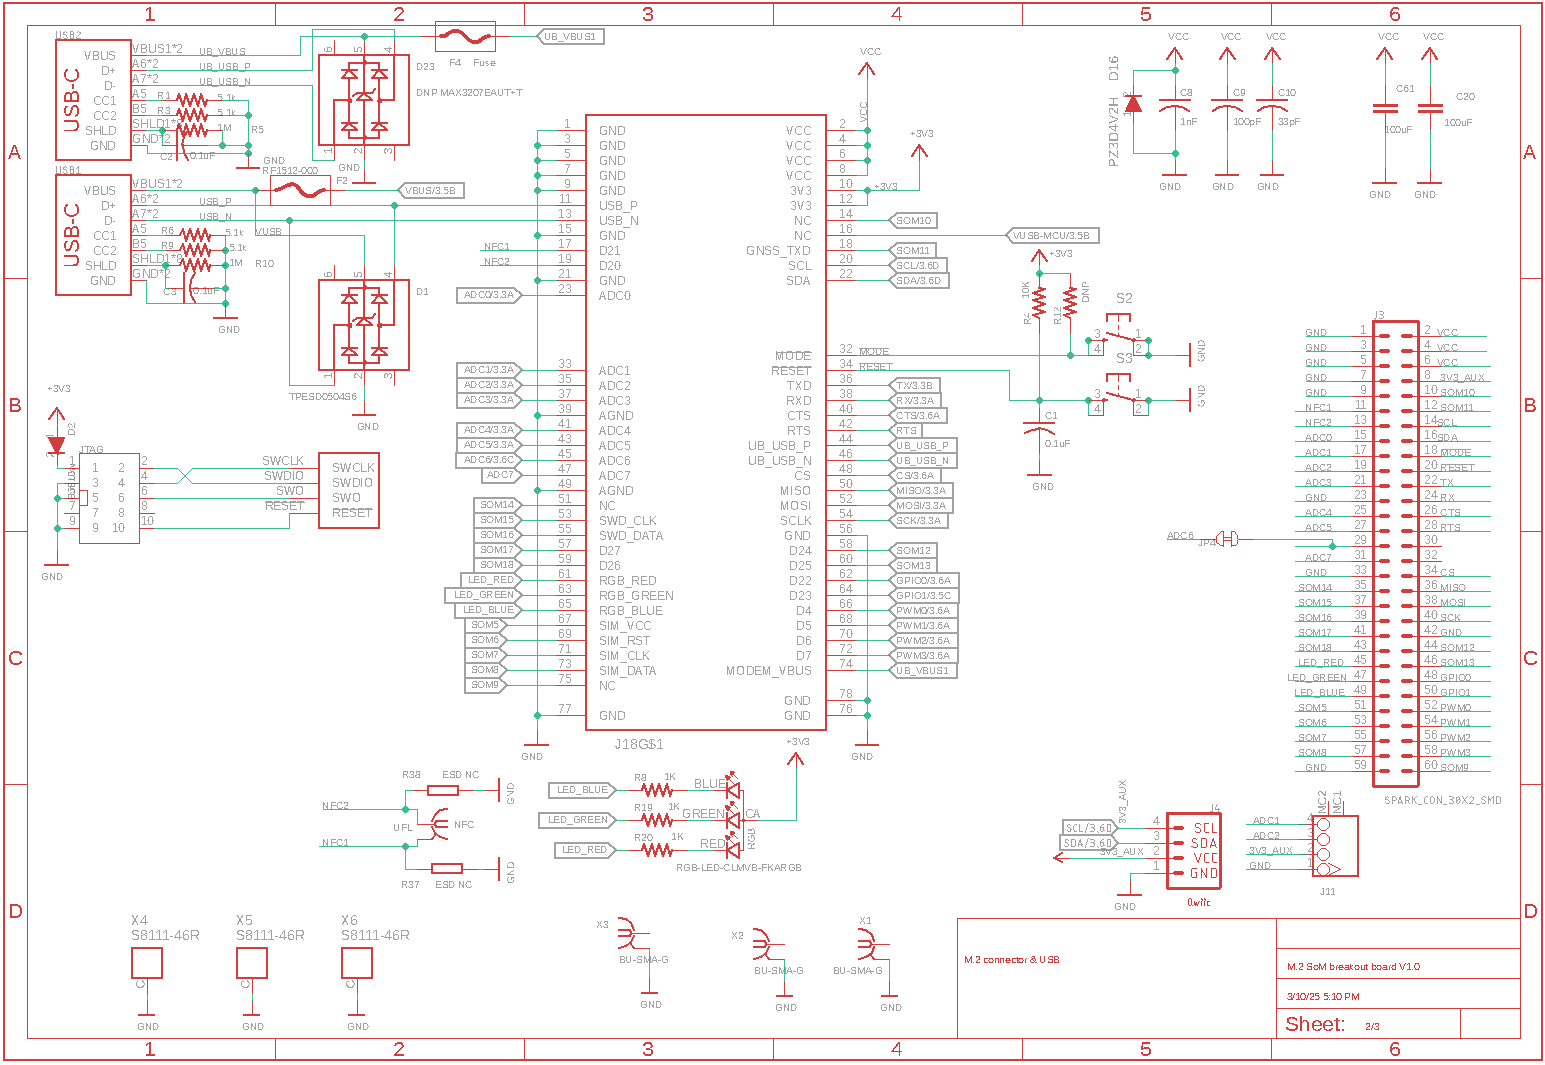Select the RX/3.3A net tag
The image size is (1545, 1065).
point(914,400)
